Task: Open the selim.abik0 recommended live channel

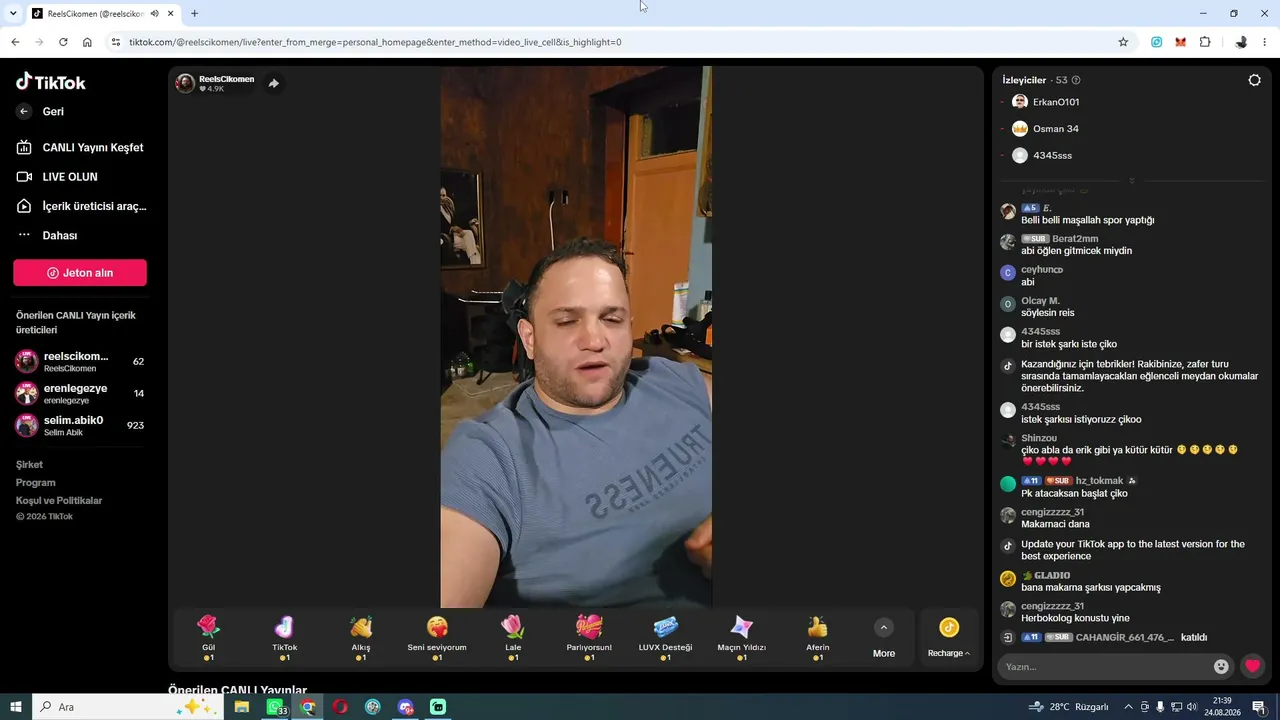Action: click(x=80, y=425)
